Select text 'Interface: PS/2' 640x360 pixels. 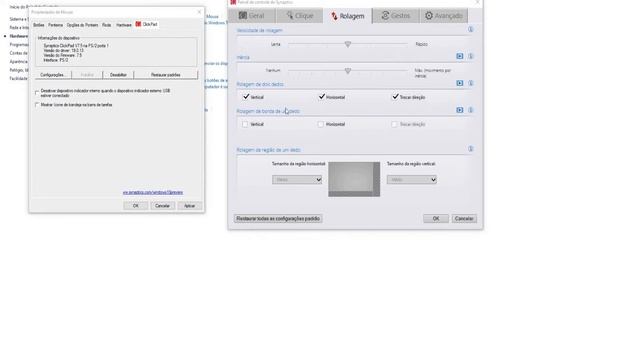[56, 60]
